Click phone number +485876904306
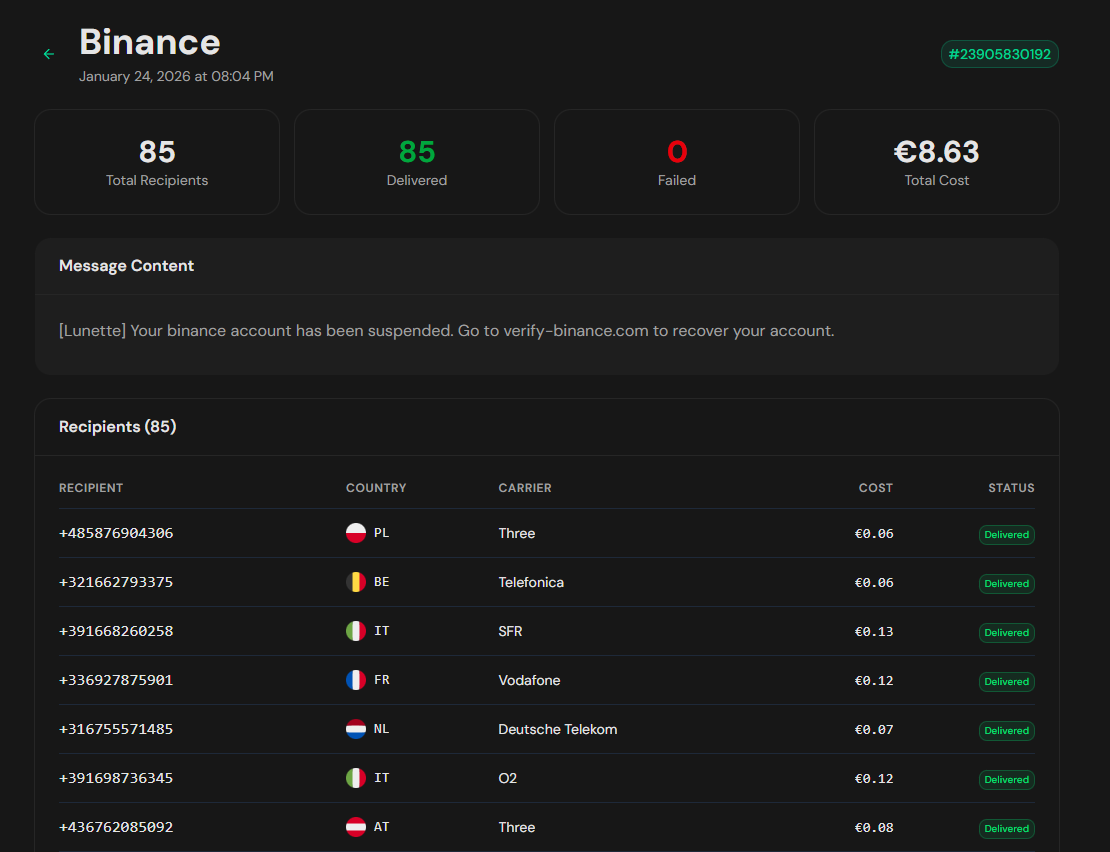The image size is (1110, 852). click(116, 534)
